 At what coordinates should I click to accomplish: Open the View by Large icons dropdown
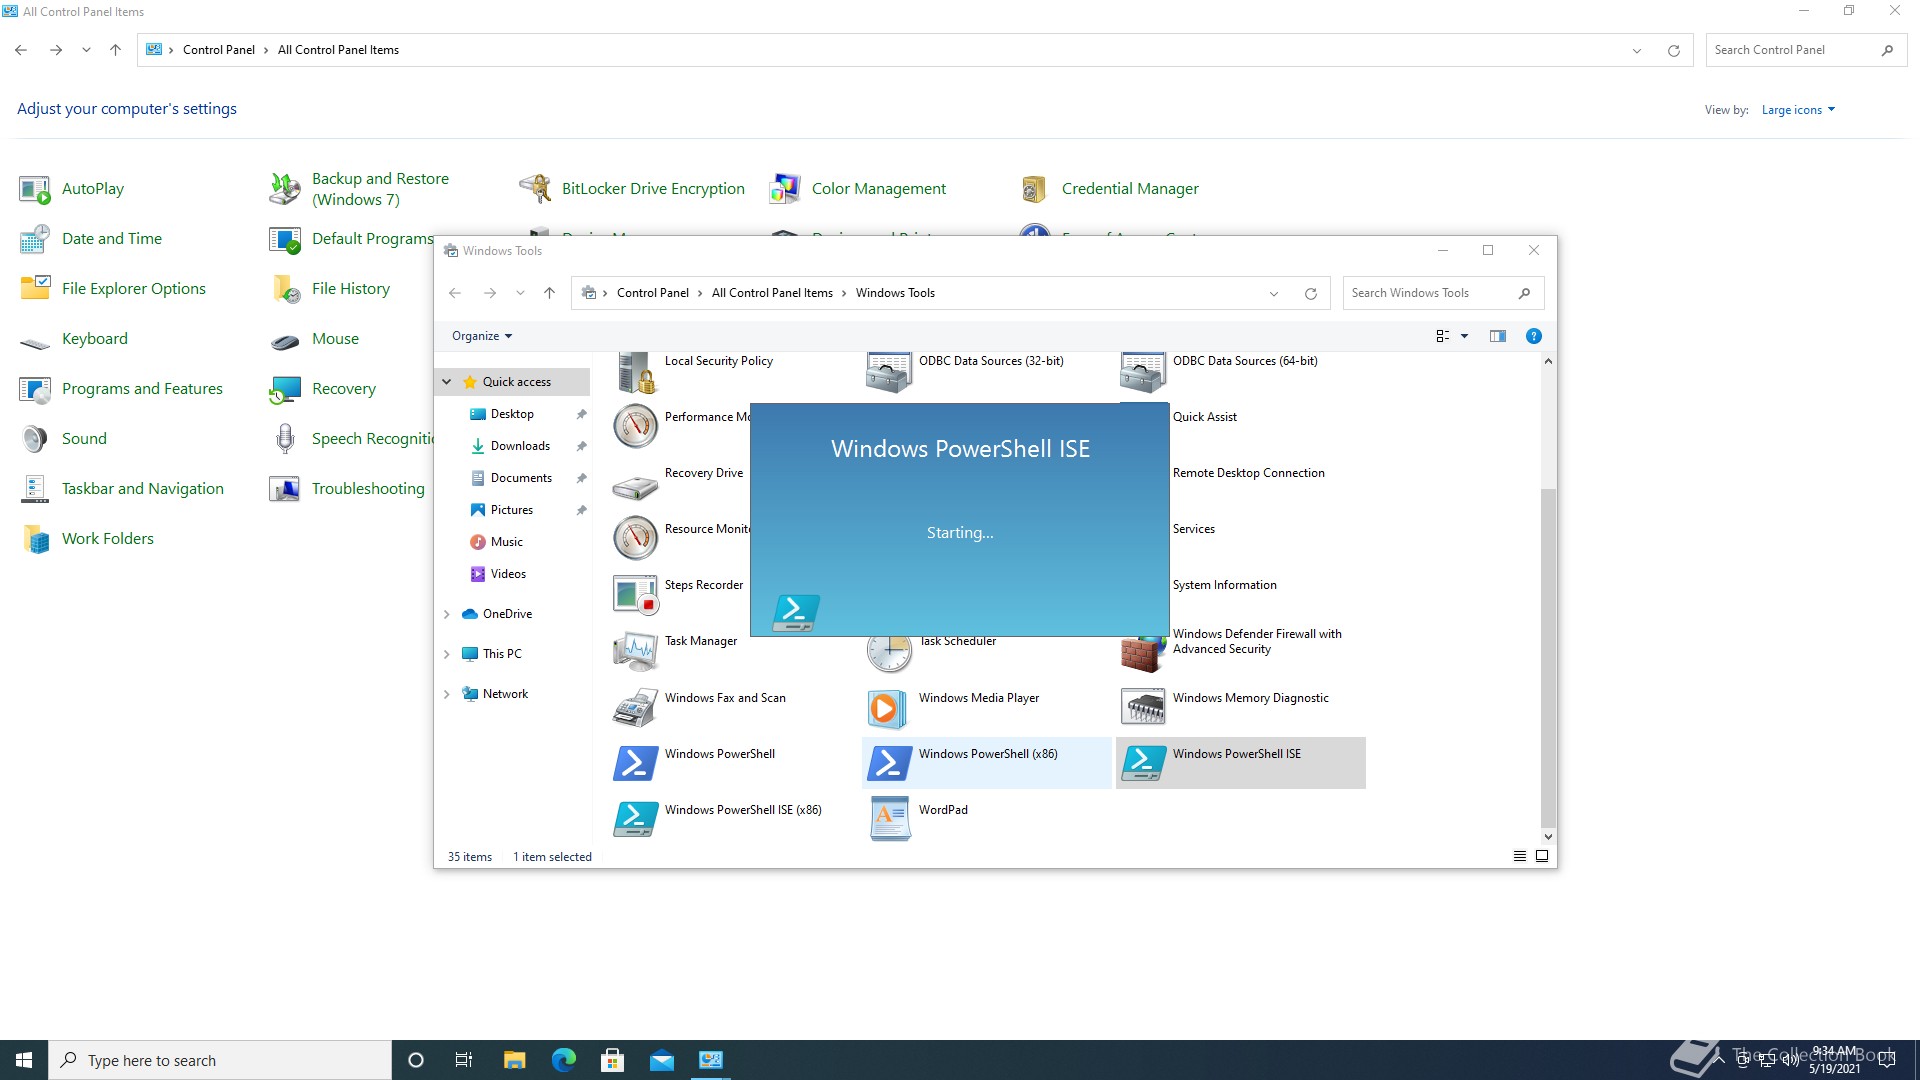point(1798,110)
